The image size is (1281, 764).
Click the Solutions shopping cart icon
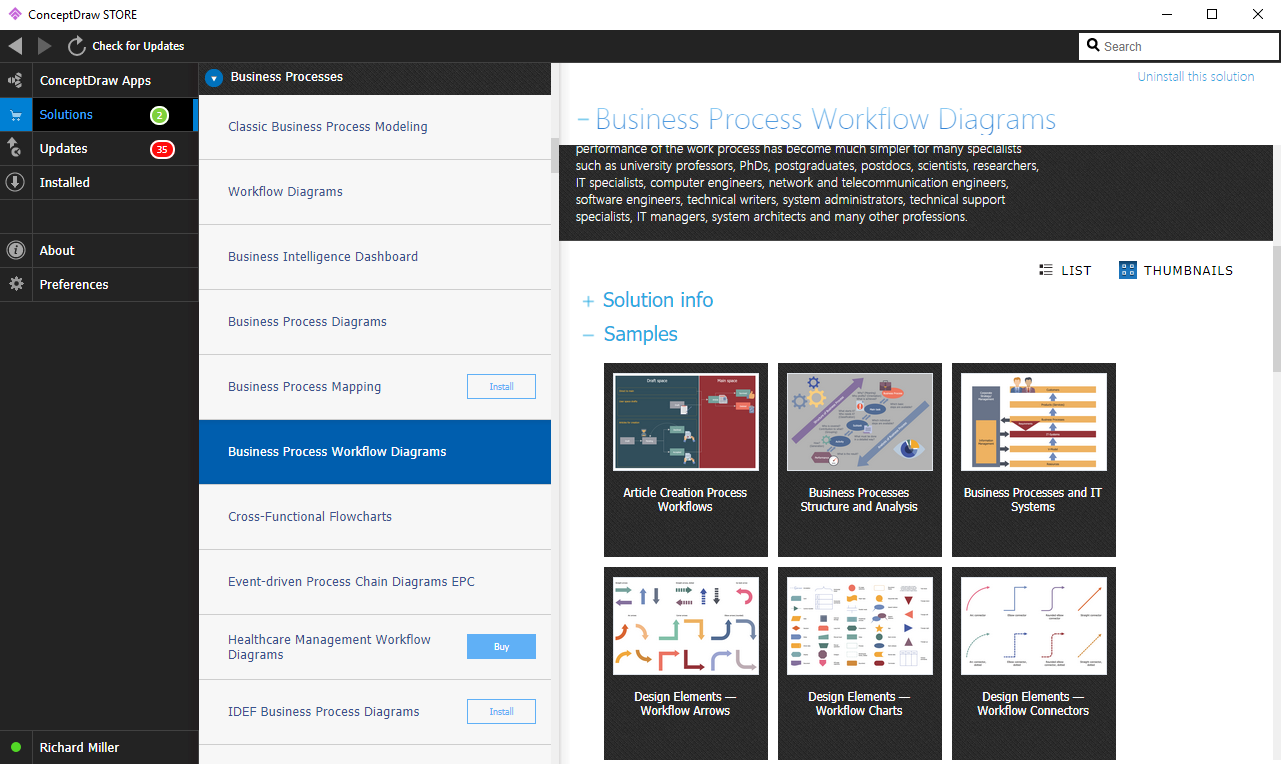[15, 115]
